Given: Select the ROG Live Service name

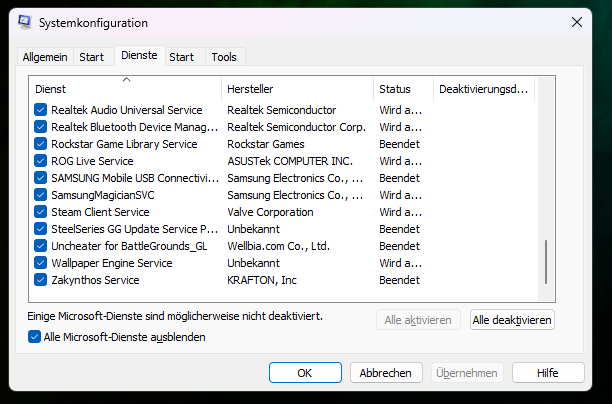Looking at the screenshot, I should coord(92,161).
